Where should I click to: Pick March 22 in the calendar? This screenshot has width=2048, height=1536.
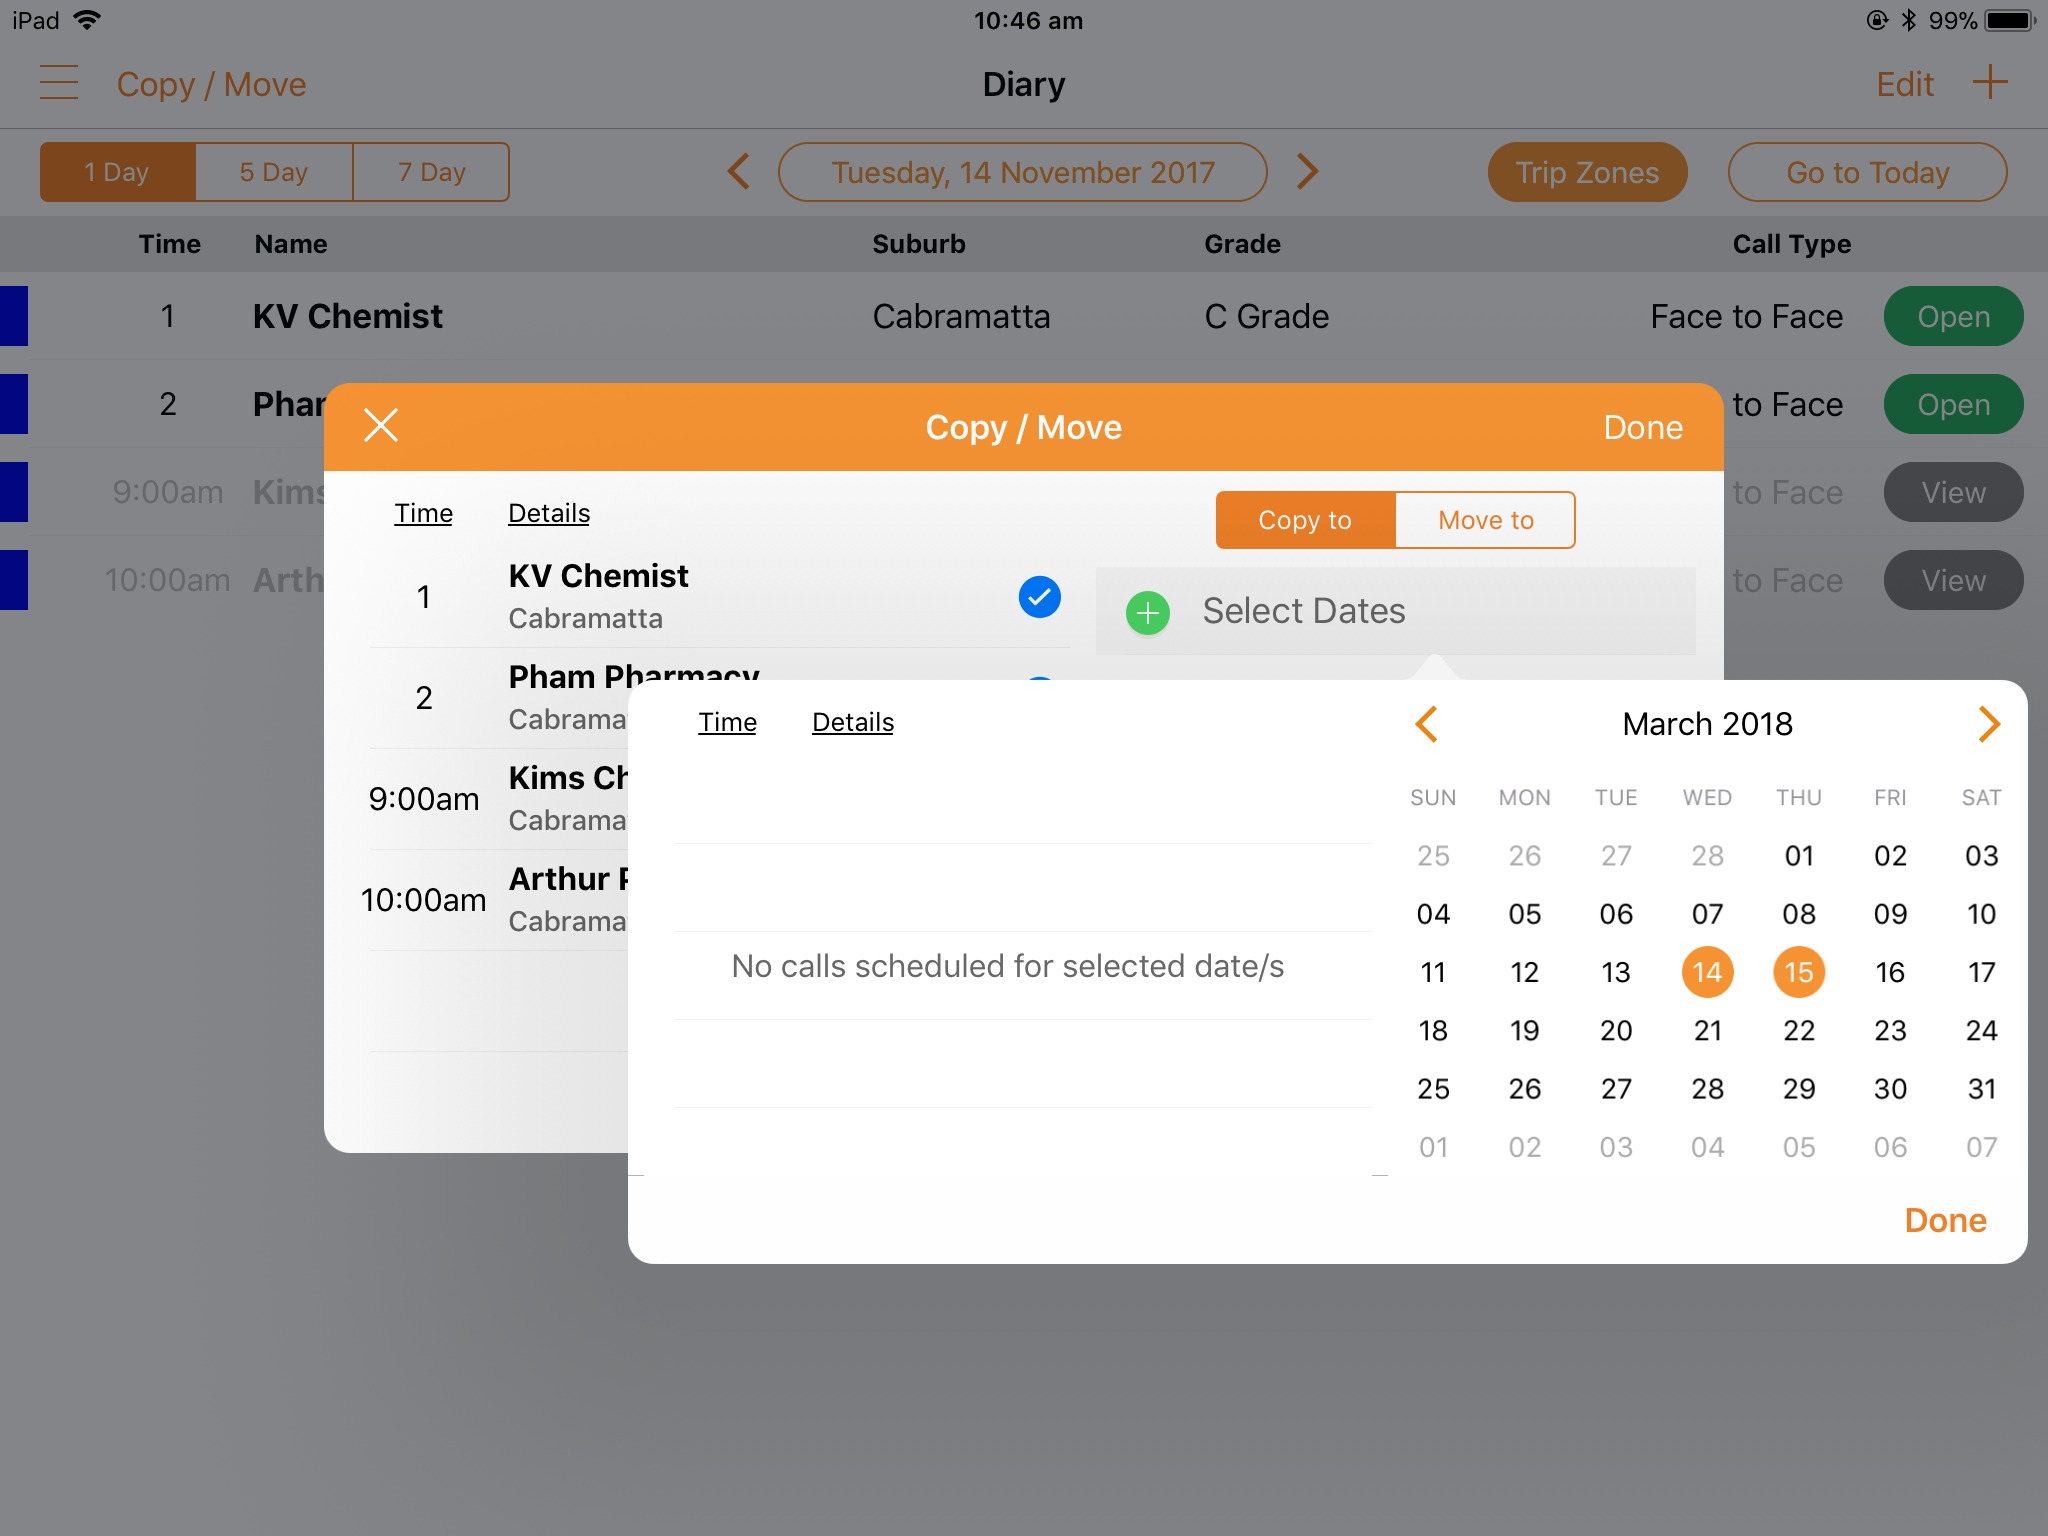click(1798, 1030)
